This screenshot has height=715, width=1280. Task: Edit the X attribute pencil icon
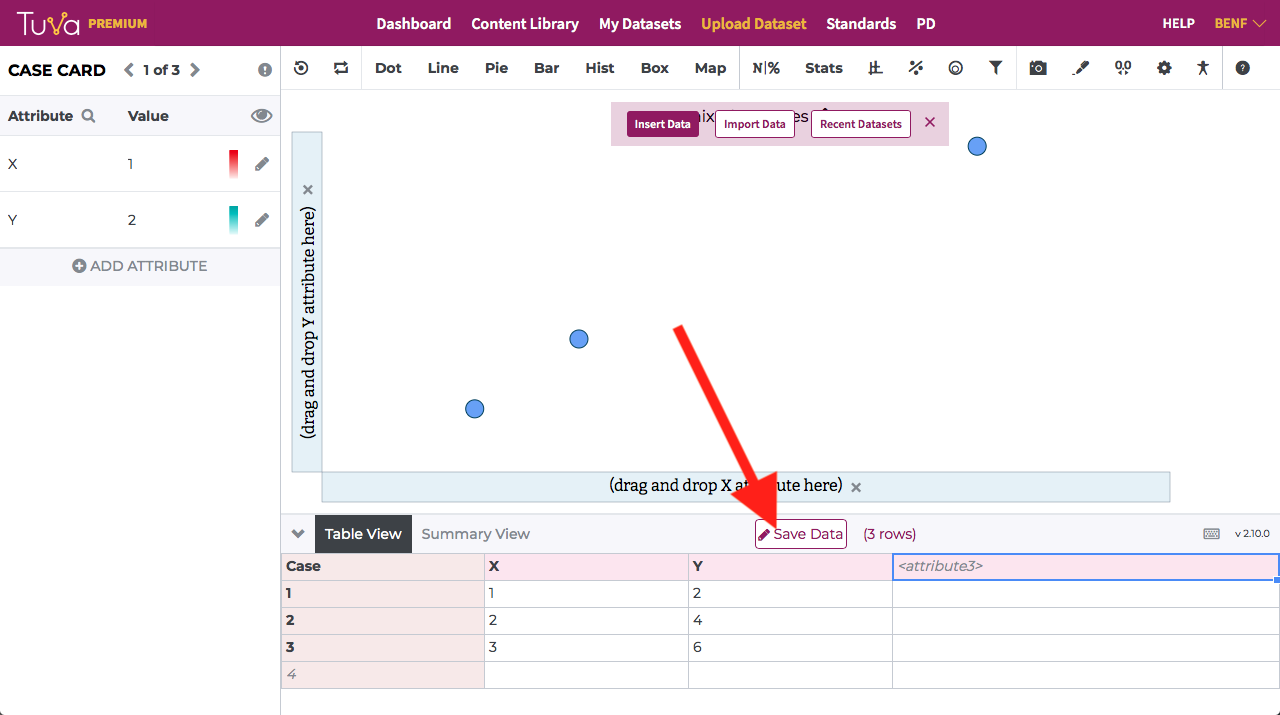pyautogui.click(x=262, y=164)
